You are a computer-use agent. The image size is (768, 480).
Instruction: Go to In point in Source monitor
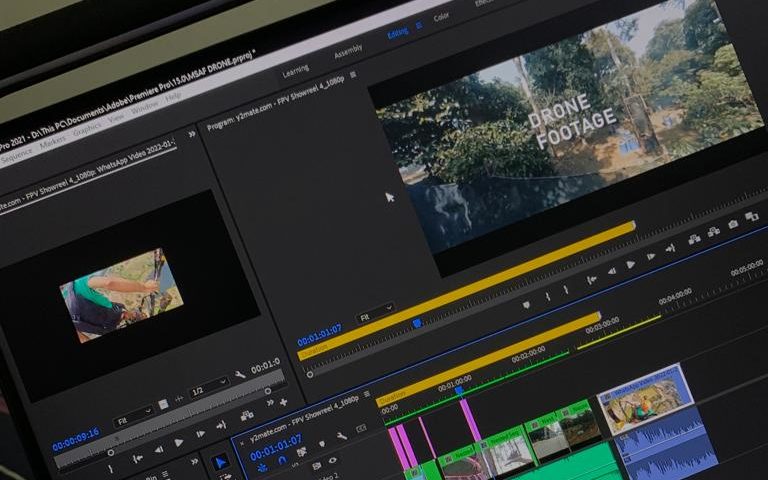[138, 458]
